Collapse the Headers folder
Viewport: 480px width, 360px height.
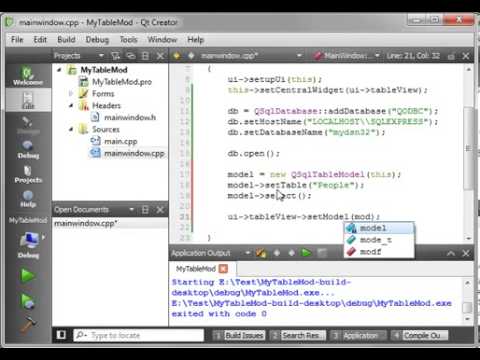click(x=71, y=106)
